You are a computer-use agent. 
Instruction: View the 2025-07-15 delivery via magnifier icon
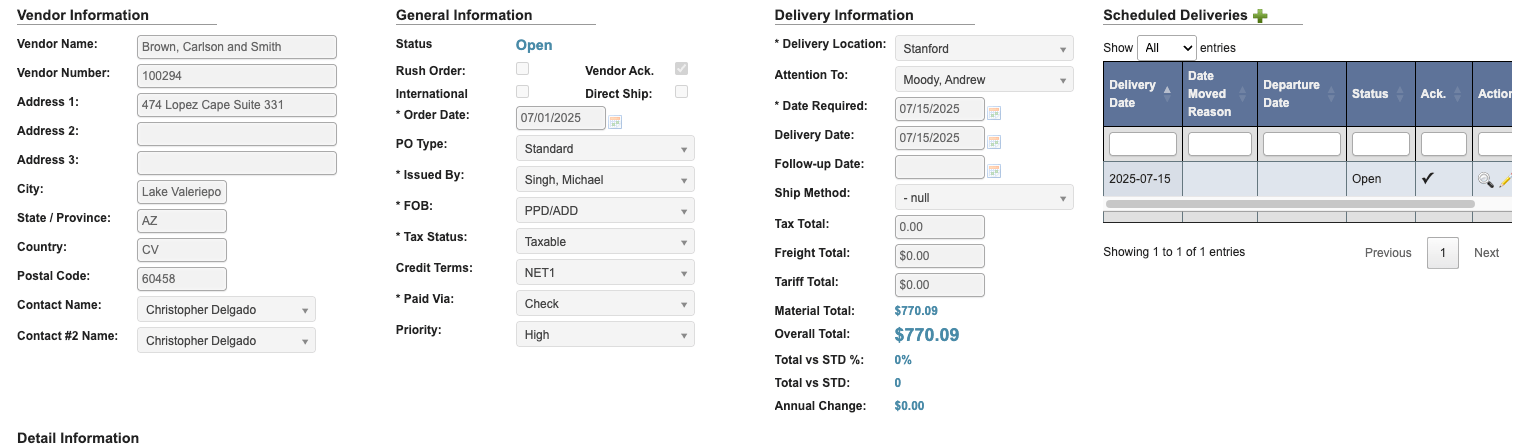click(x=1486, y=180)
